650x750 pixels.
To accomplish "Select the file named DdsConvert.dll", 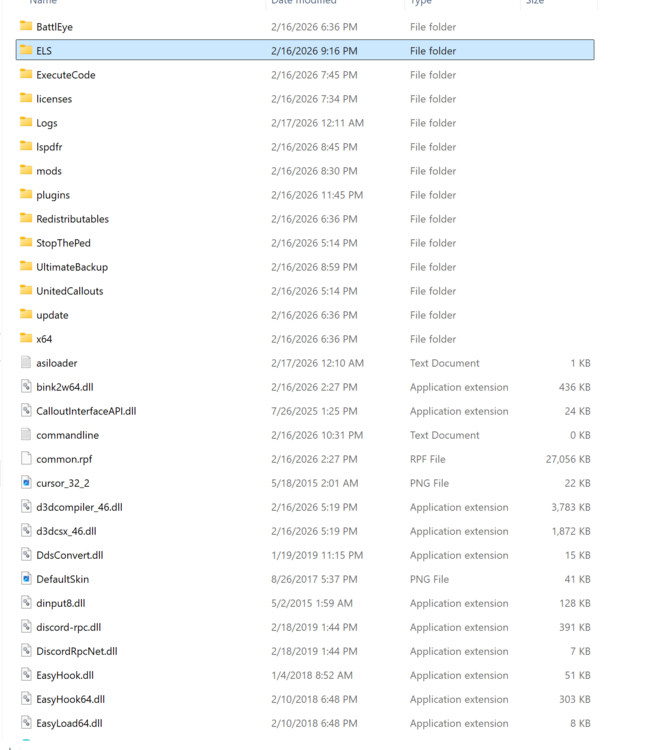I will (70, 555).
